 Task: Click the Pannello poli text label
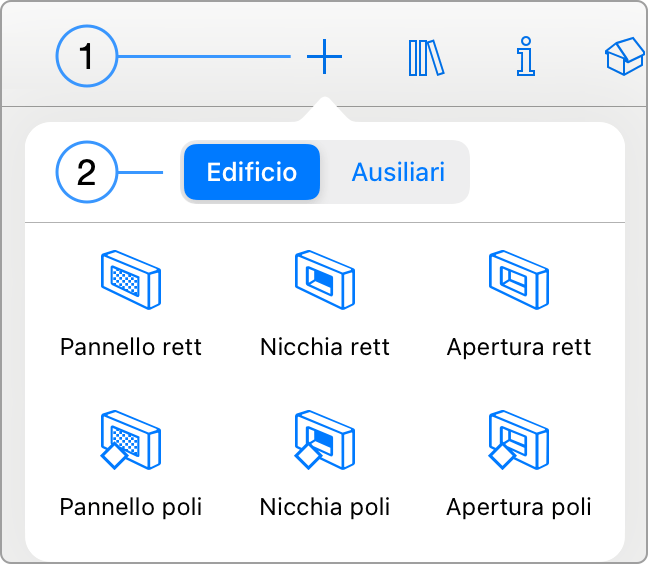131,507
